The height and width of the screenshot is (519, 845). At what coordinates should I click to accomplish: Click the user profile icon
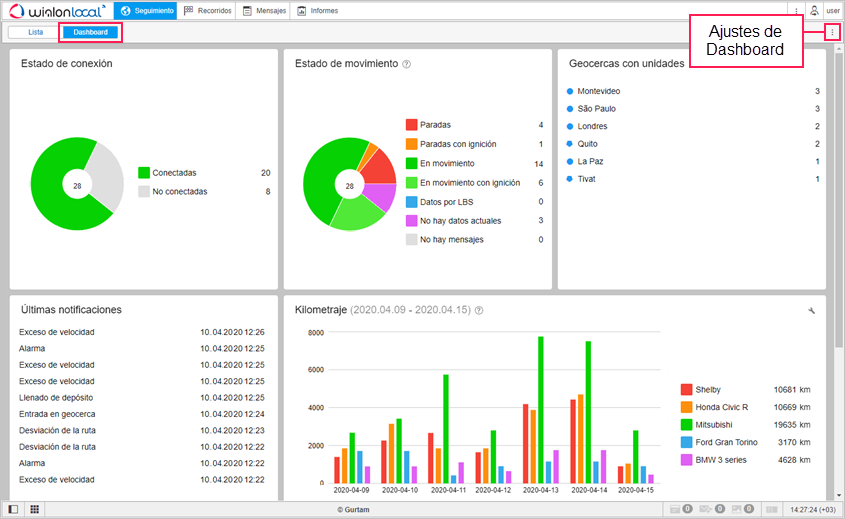tap(814, 11)
